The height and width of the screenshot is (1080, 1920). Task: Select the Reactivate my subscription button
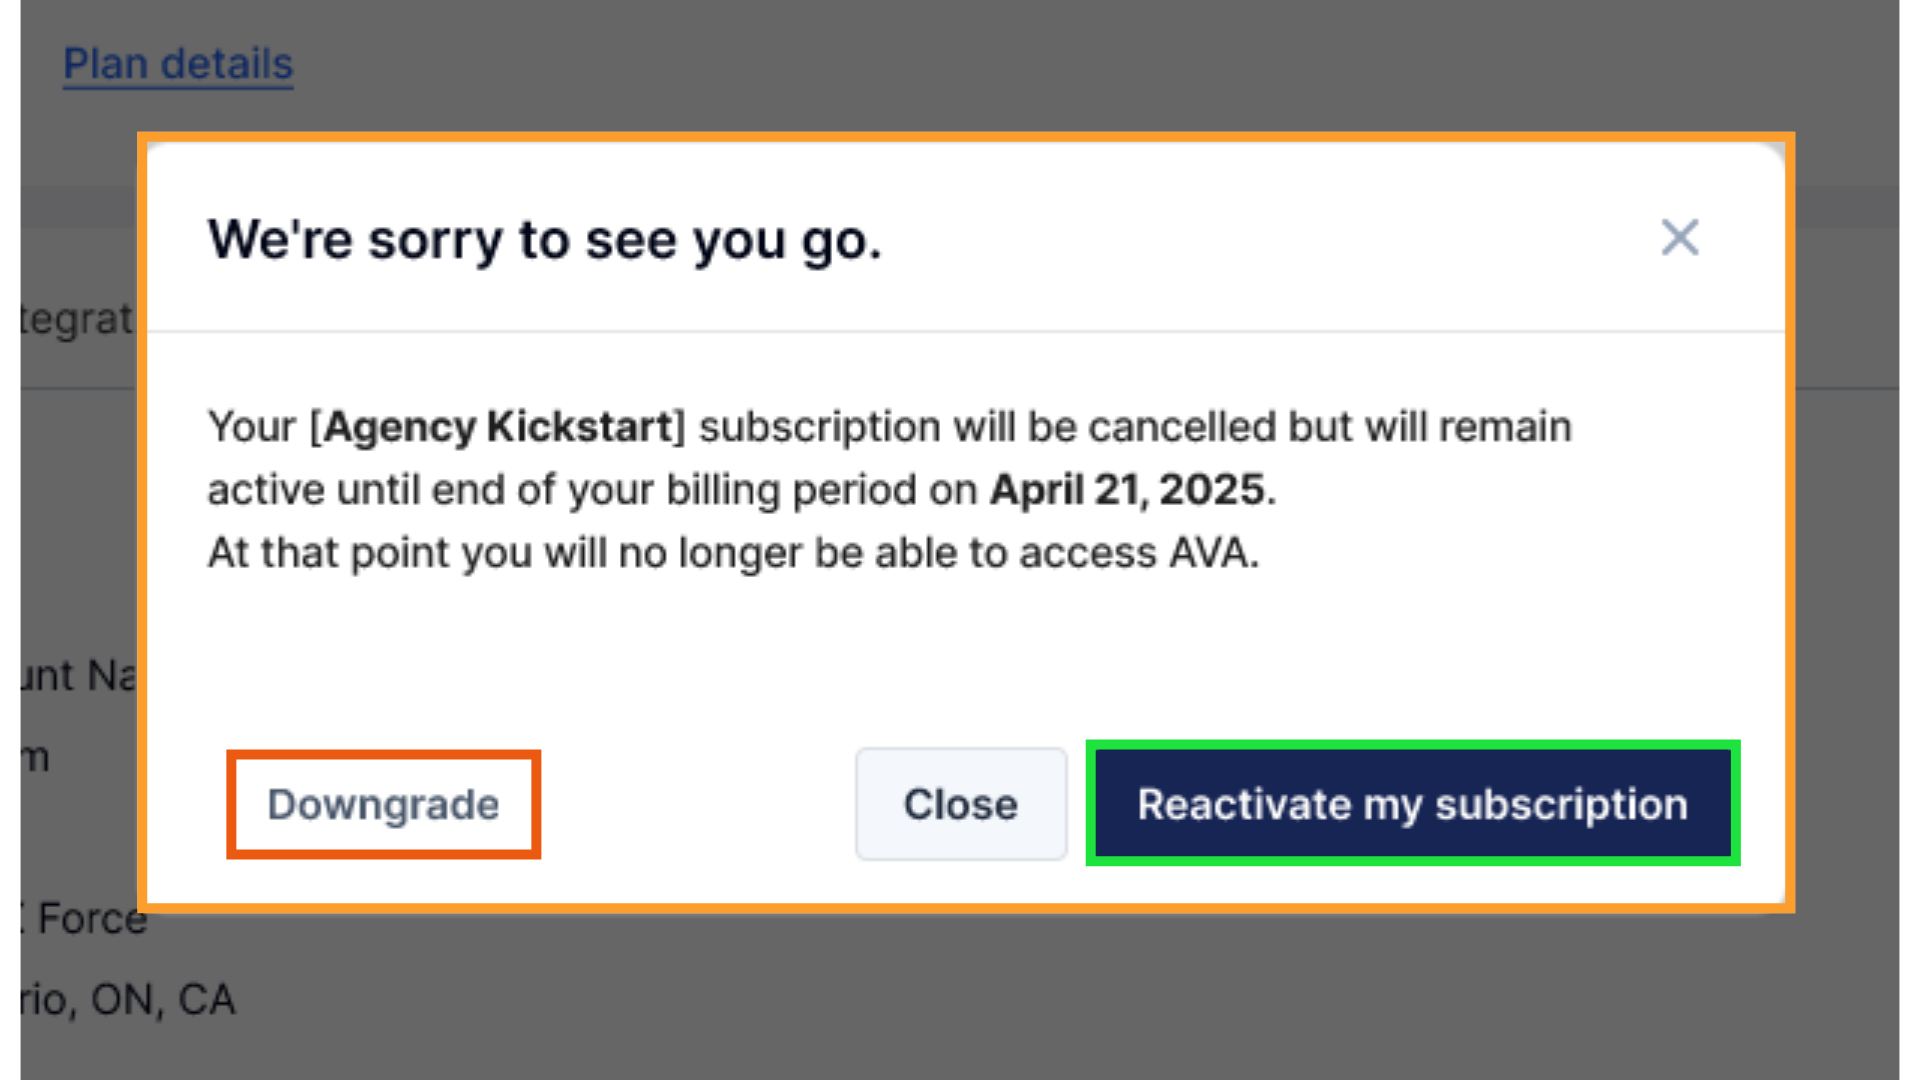coord(1411,803)
